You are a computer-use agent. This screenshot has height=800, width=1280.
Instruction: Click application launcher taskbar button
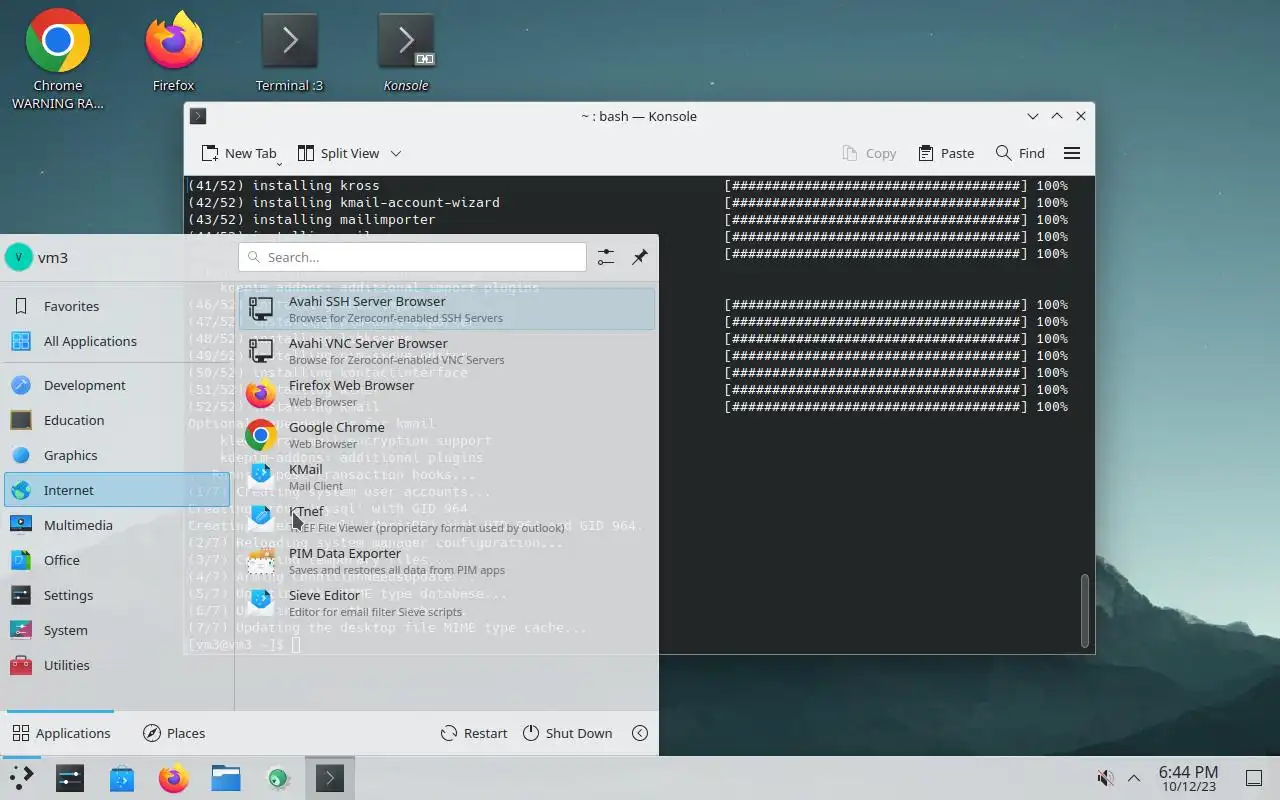click(x=21, y=778)
